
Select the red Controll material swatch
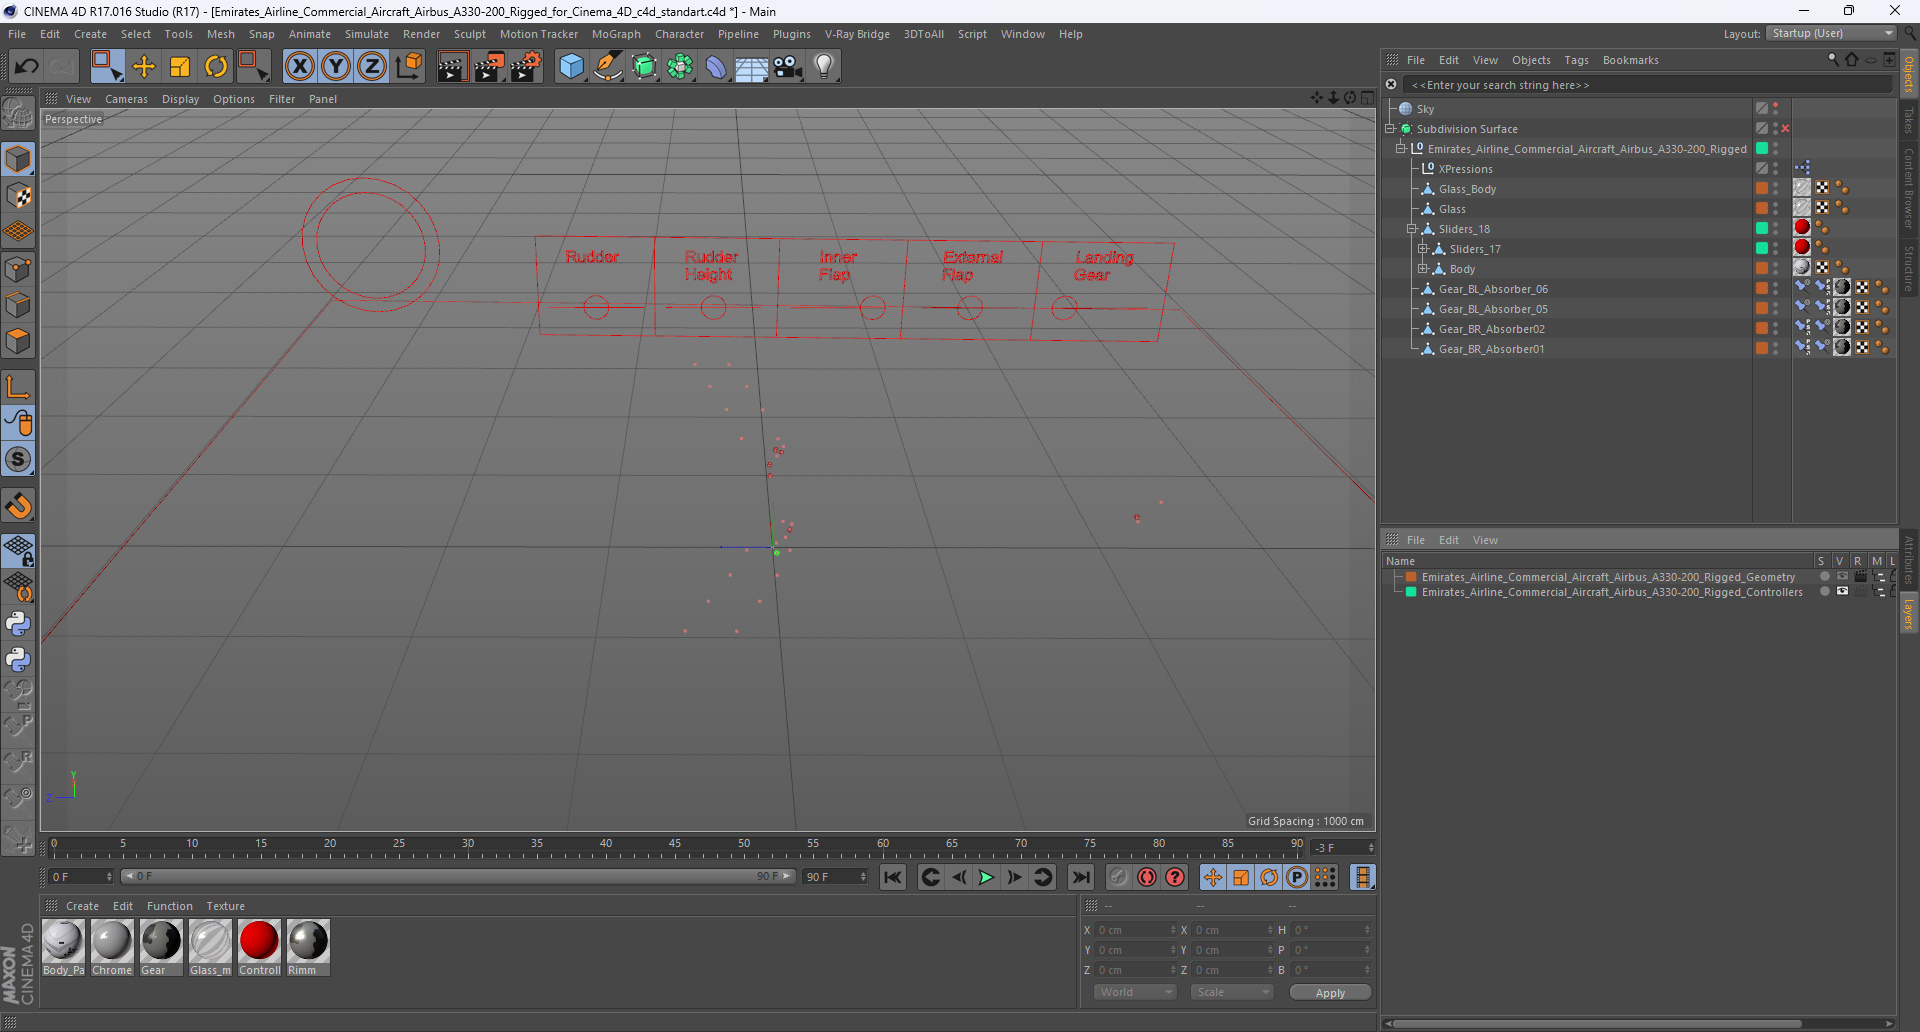(x=259, y=947)
